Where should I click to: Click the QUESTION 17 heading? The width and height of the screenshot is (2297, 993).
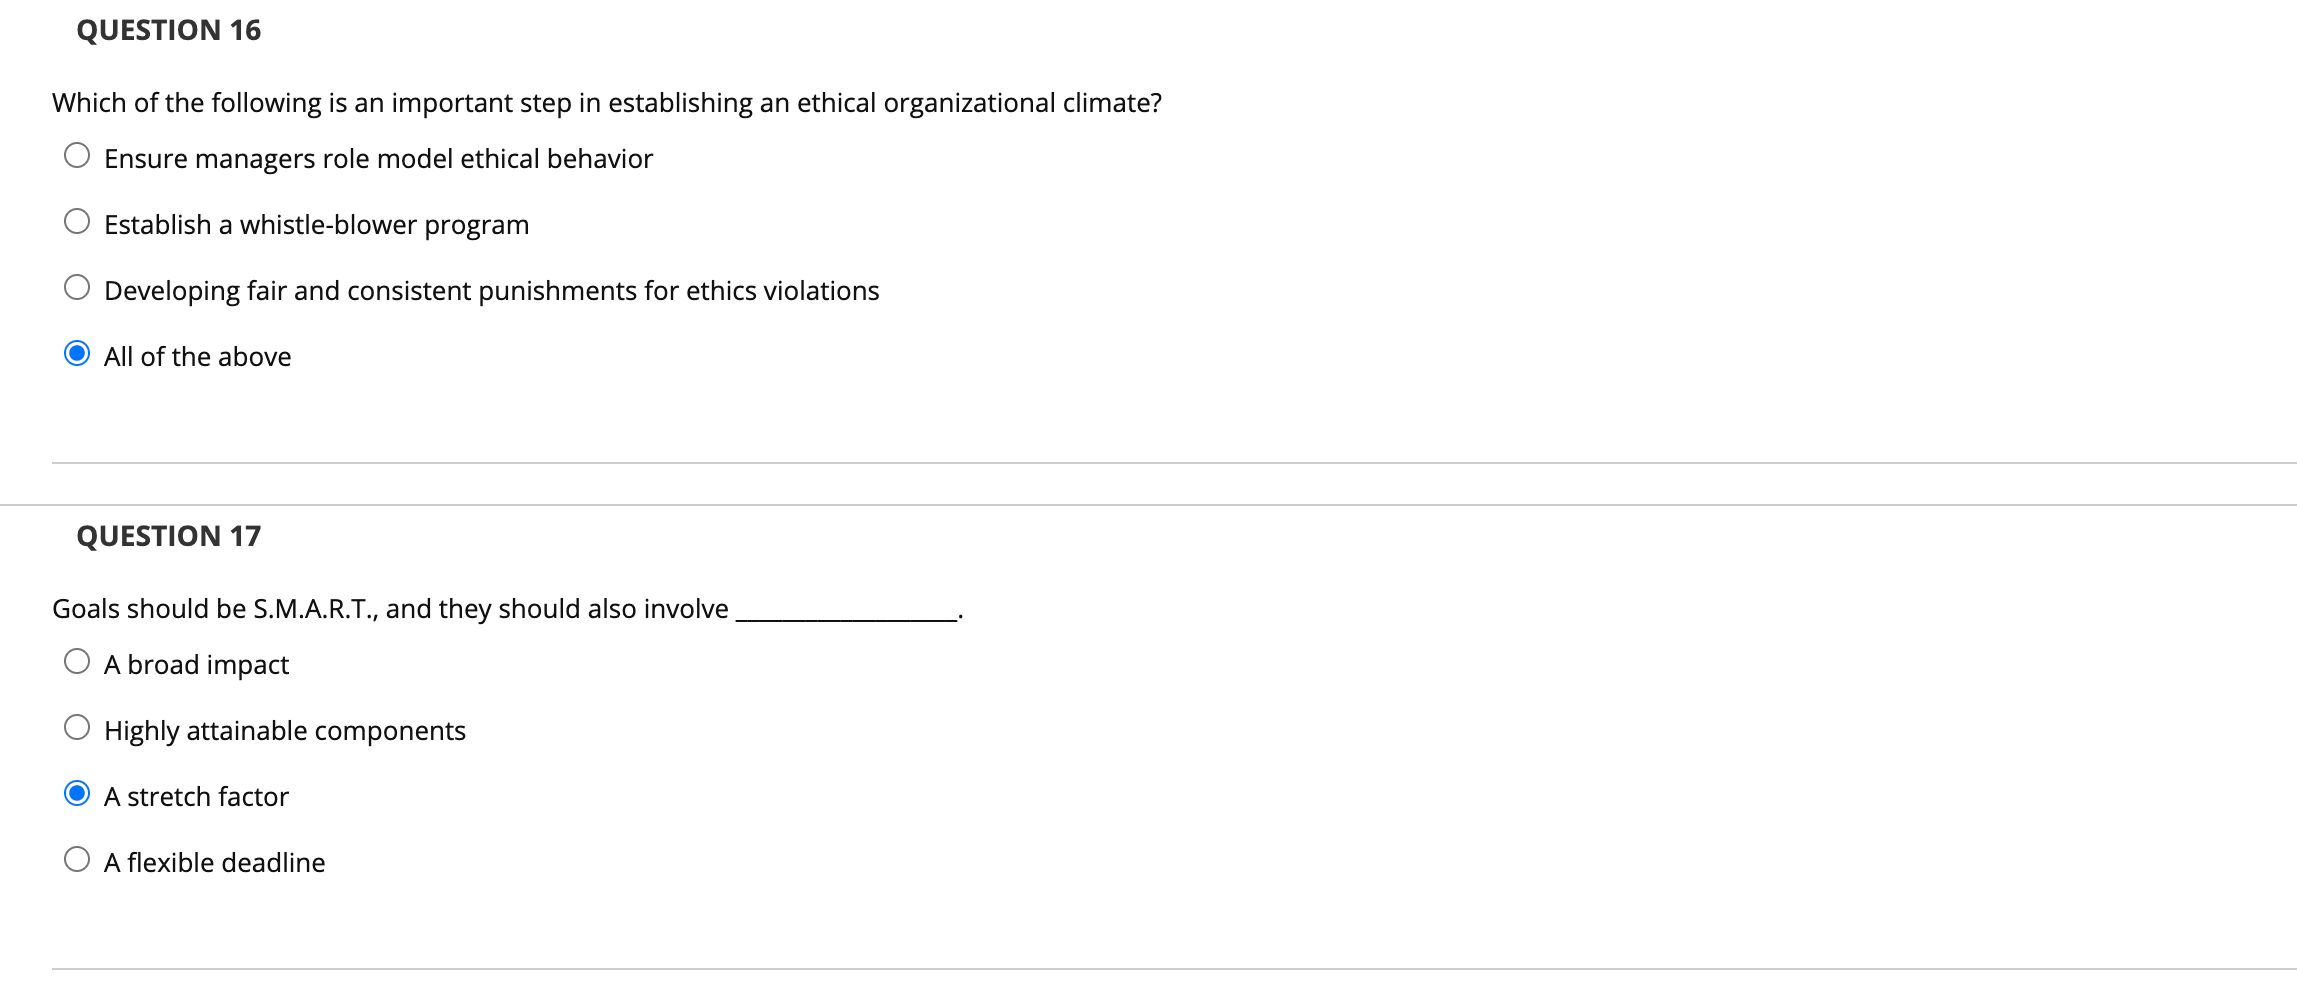point(168,535)
